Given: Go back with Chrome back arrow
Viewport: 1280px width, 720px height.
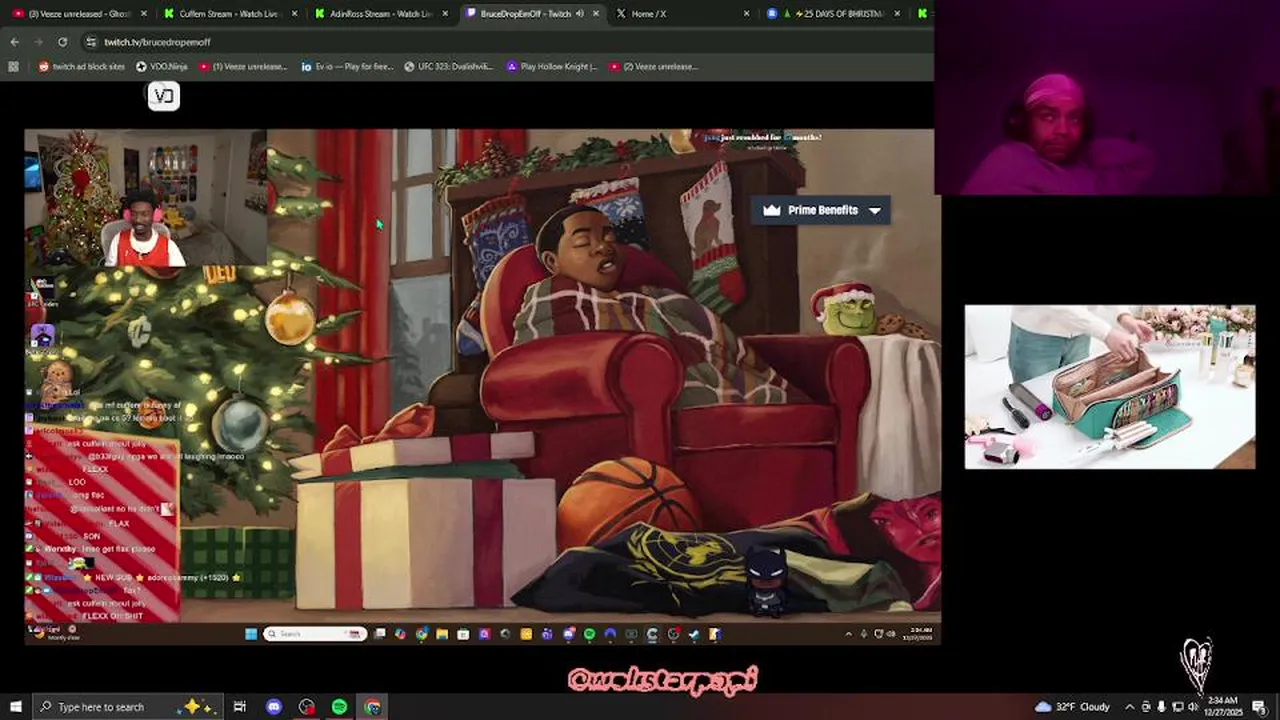Looking at the screenshot, I should tap(14, 42).
